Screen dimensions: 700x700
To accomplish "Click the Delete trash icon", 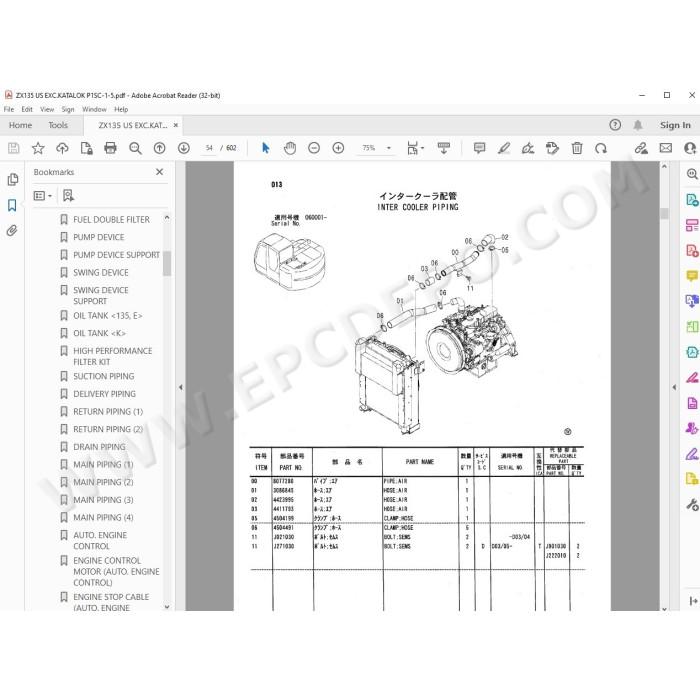I will [577, 148].
